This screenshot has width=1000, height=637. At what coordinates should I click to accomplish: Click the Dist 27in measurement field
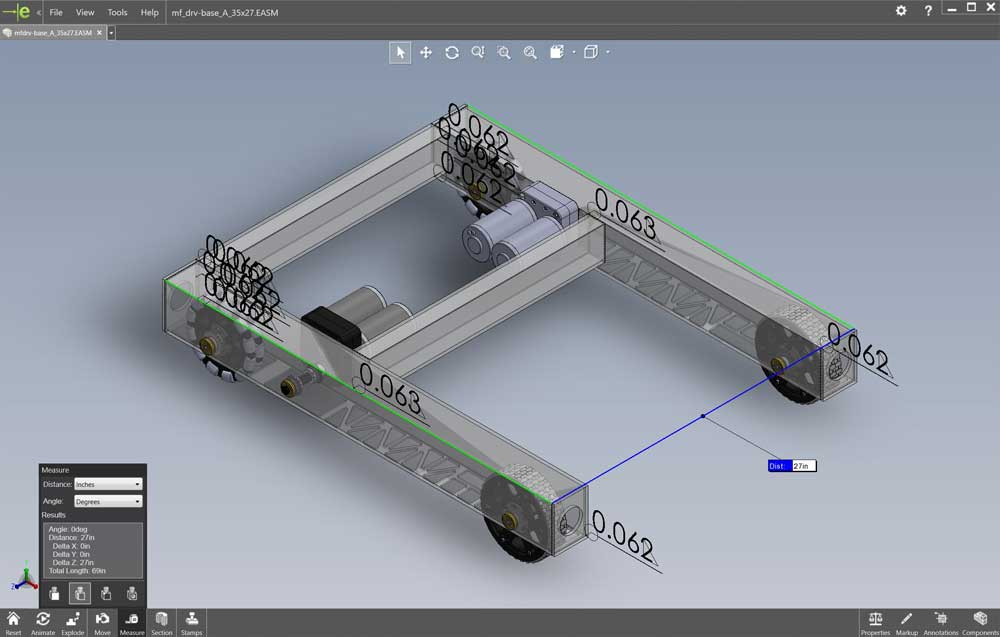(803, 466)
